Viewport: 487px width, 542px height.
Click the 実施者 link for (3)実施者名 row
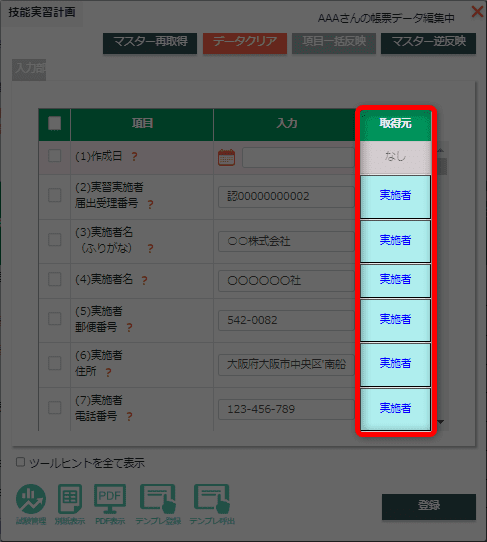pyautogui.click(x=395, y=240)
